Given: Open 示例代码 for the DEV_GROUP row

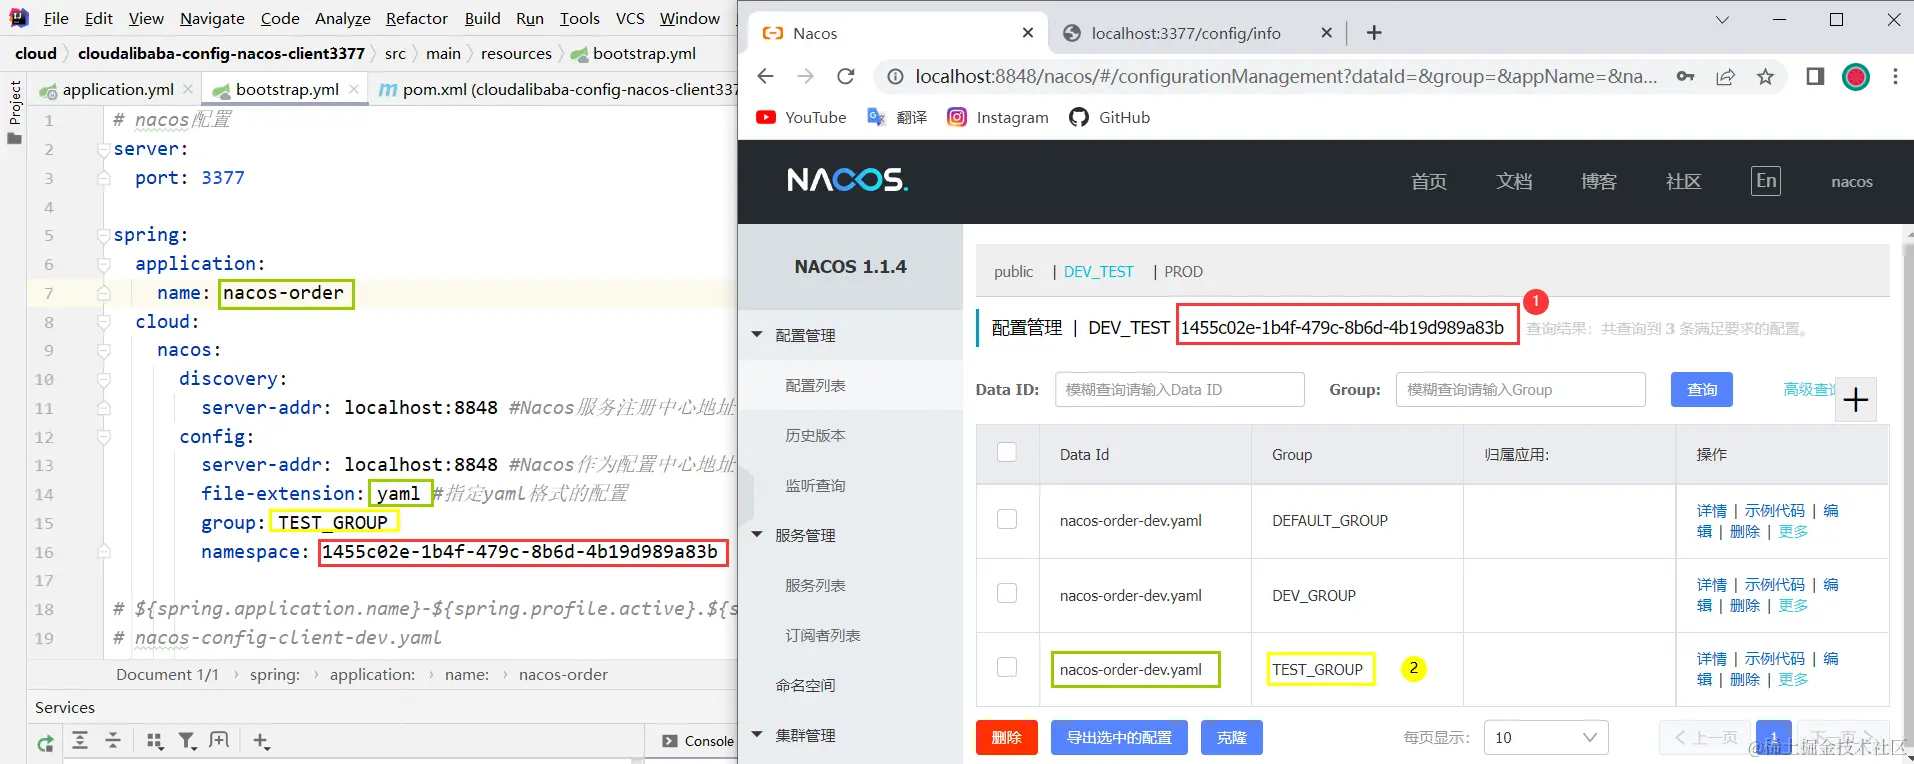Looking at the screenshot, I should 1775,584.
